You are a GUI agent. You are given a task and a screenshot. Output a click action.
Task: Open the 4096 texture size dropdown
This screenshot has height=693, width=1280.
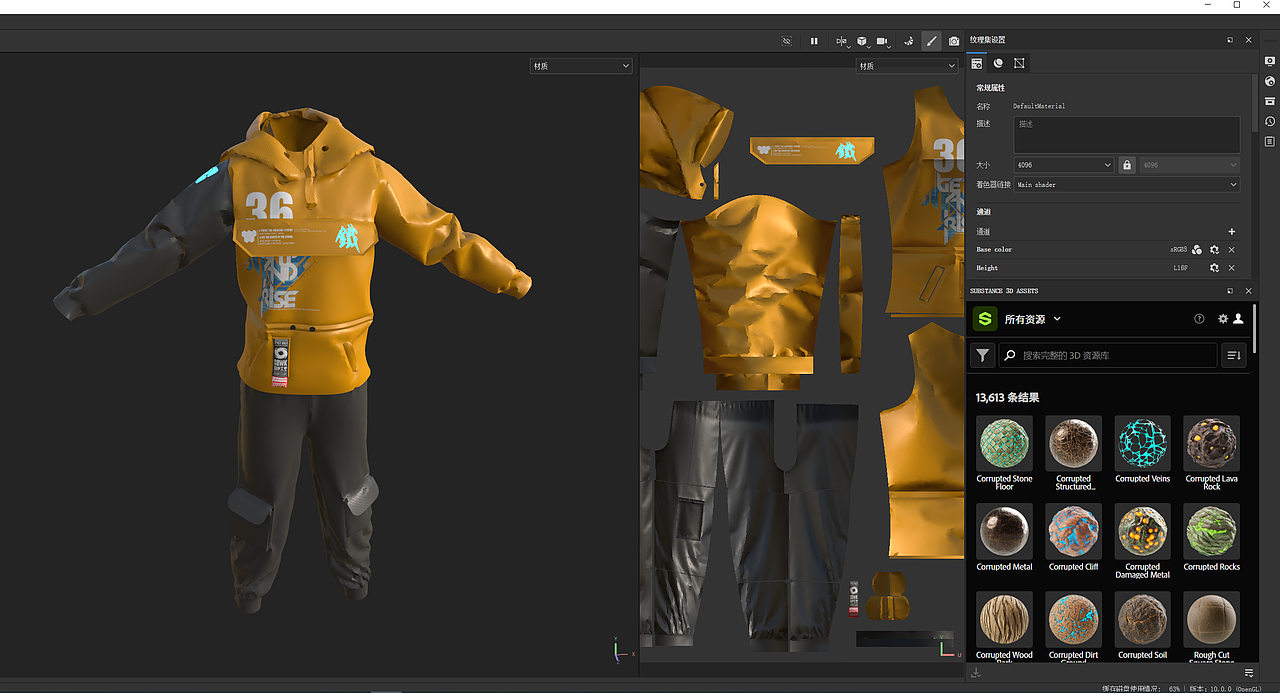pyautogui.click(x=1064, y=165)
